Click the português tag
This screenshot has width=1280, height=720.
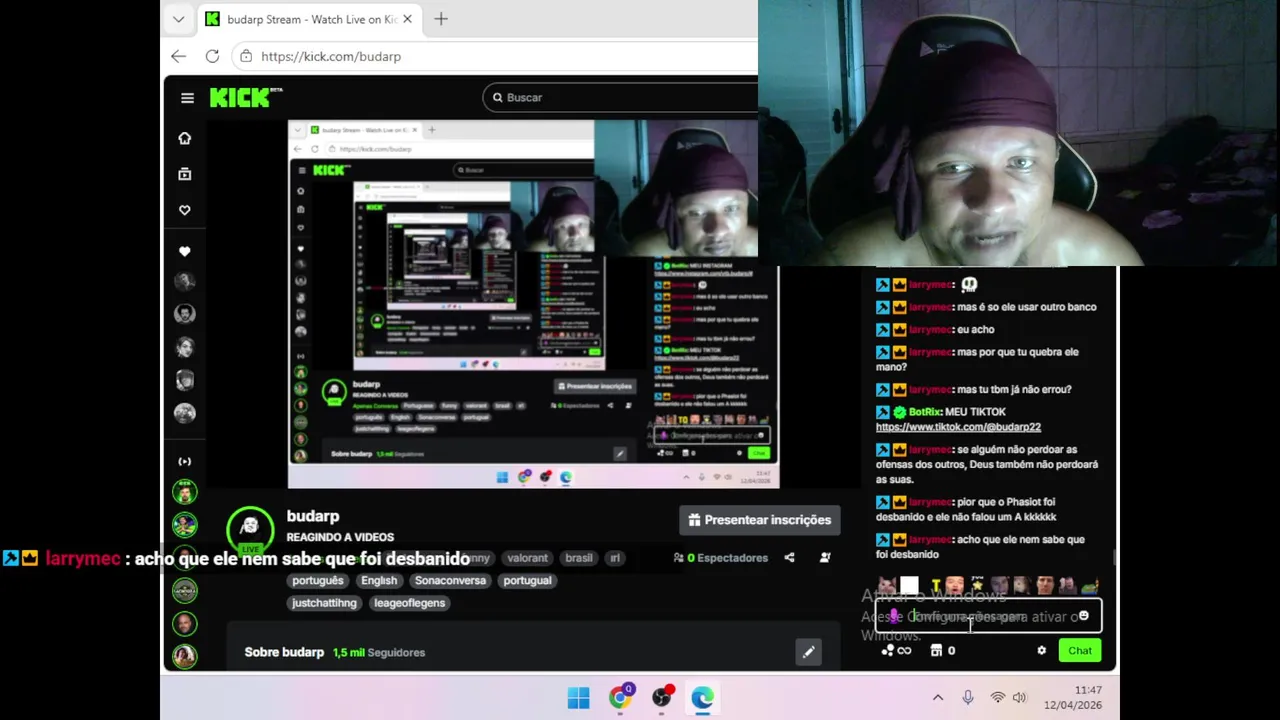click(319, 580)
